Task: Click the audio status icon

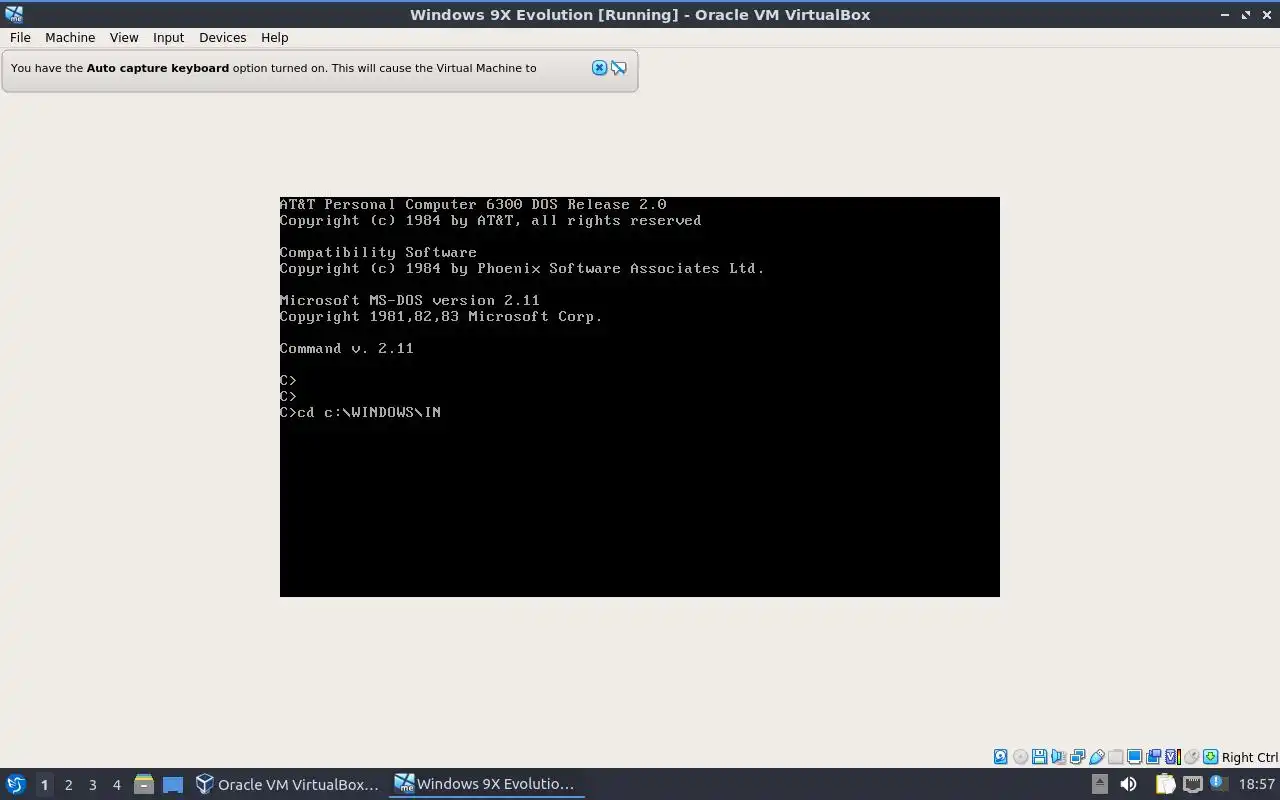Action: click(x=1058, y=757)
